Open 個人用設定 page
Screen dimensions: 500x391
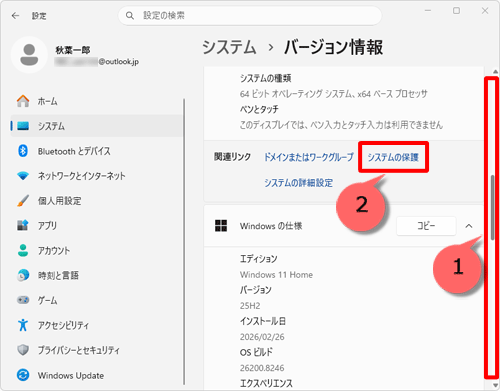[x=97, y=201]
